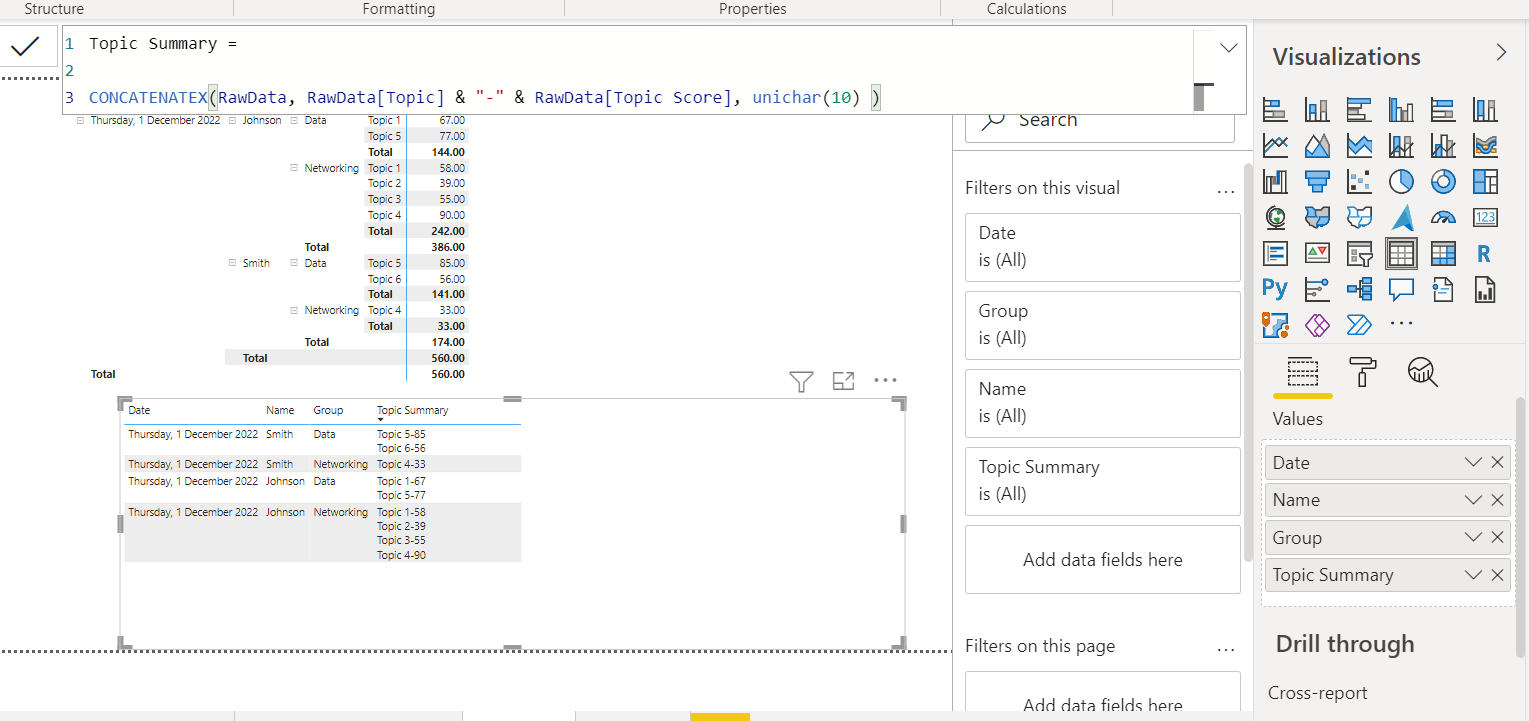Select KPI visual
The image size is (1529, 721).
(x=1317, y=253)
